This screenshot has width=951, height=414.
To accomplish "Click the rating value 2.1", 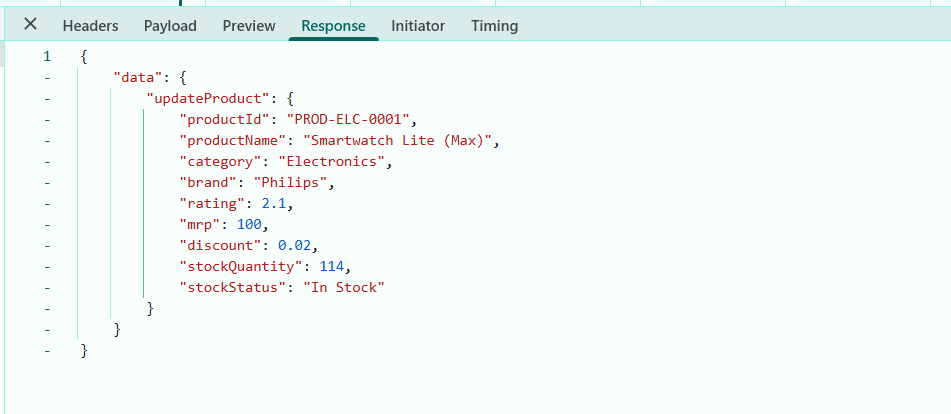I will [274, 204].
